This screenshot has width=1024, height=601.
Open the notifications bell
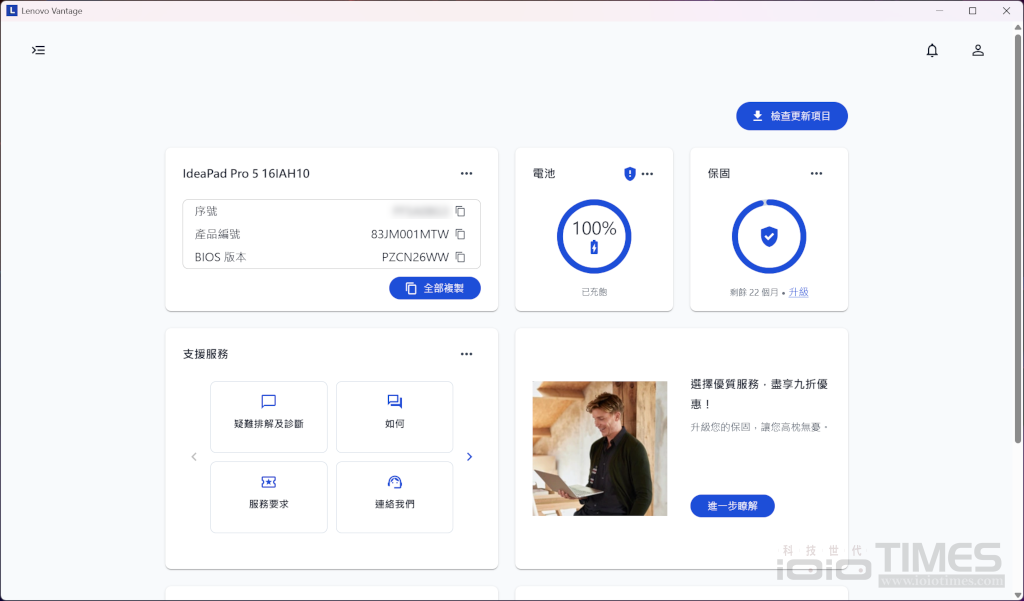point(932,50)
